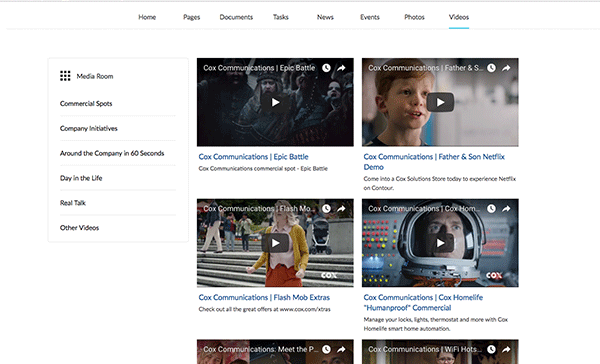Screen dimensions: 600x364
Task: Click Watch Later clock on WiFi Hots... video
Action: [x=491, y=349]
